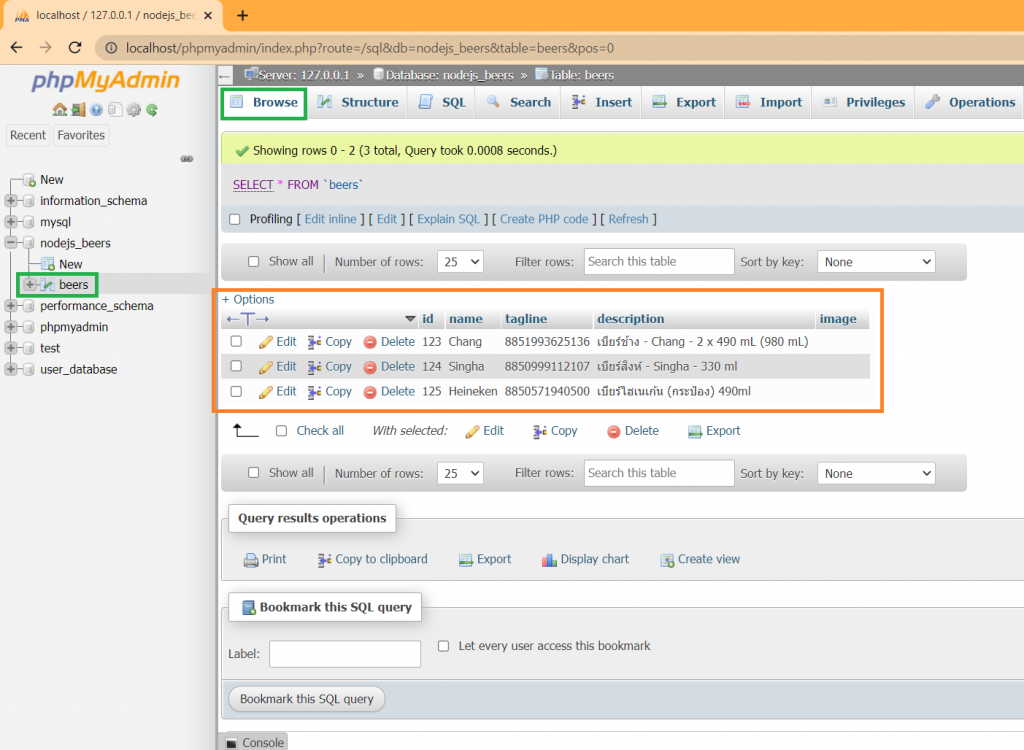Image resolution: width=1024 pixels, height=750 pixels.
Task: Click the link icon in the navigation panel
Action: [x=187, y=159]
